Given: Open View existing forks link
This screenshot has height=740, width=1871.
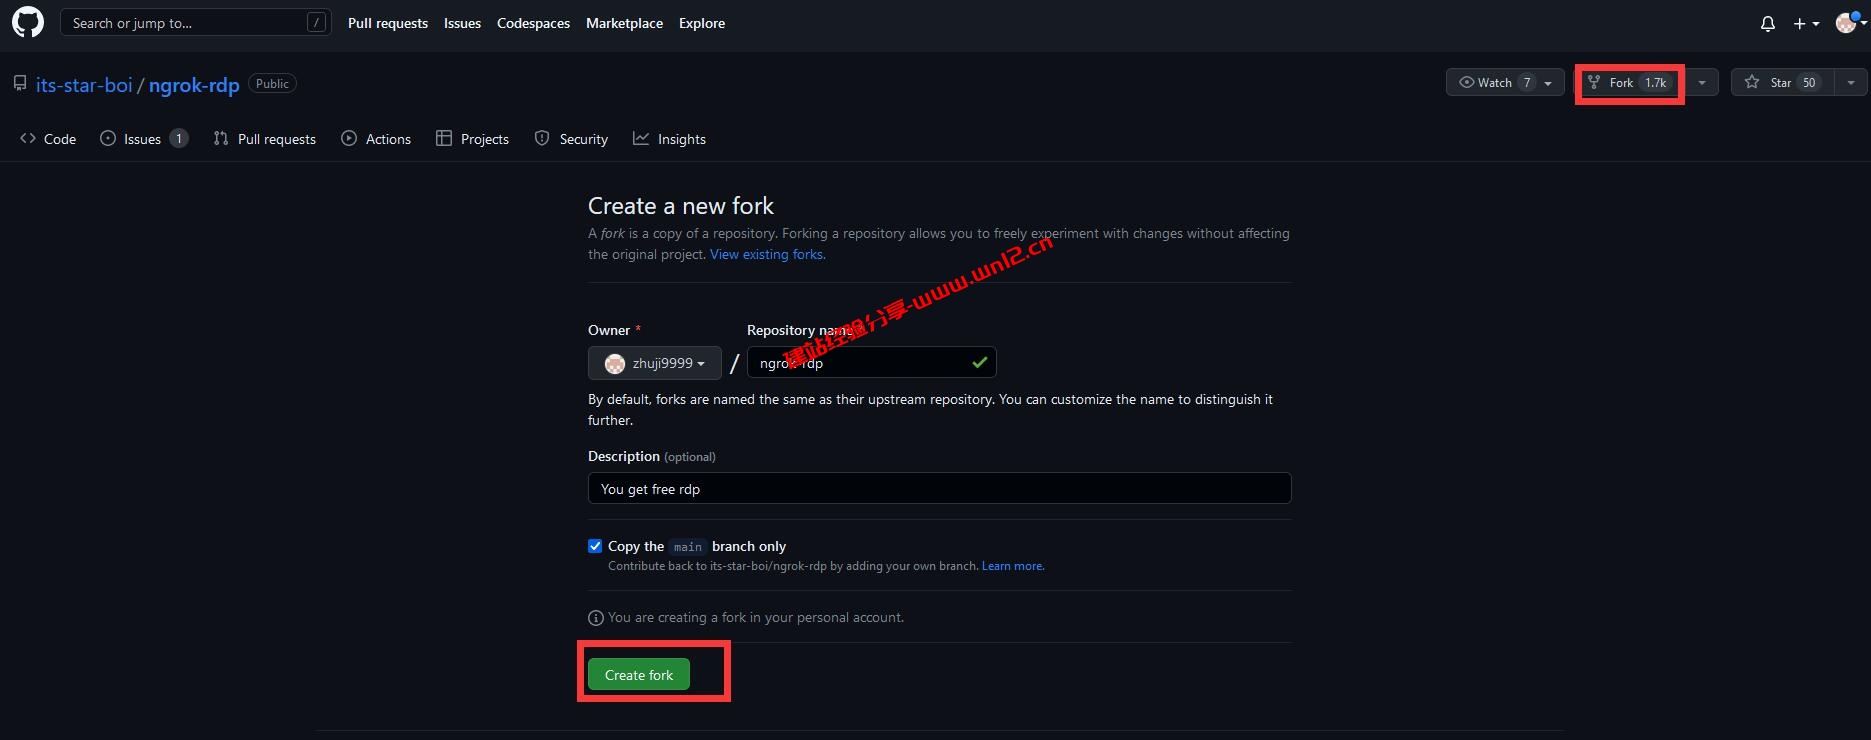Looking at the screenshot, I should 767,255.
